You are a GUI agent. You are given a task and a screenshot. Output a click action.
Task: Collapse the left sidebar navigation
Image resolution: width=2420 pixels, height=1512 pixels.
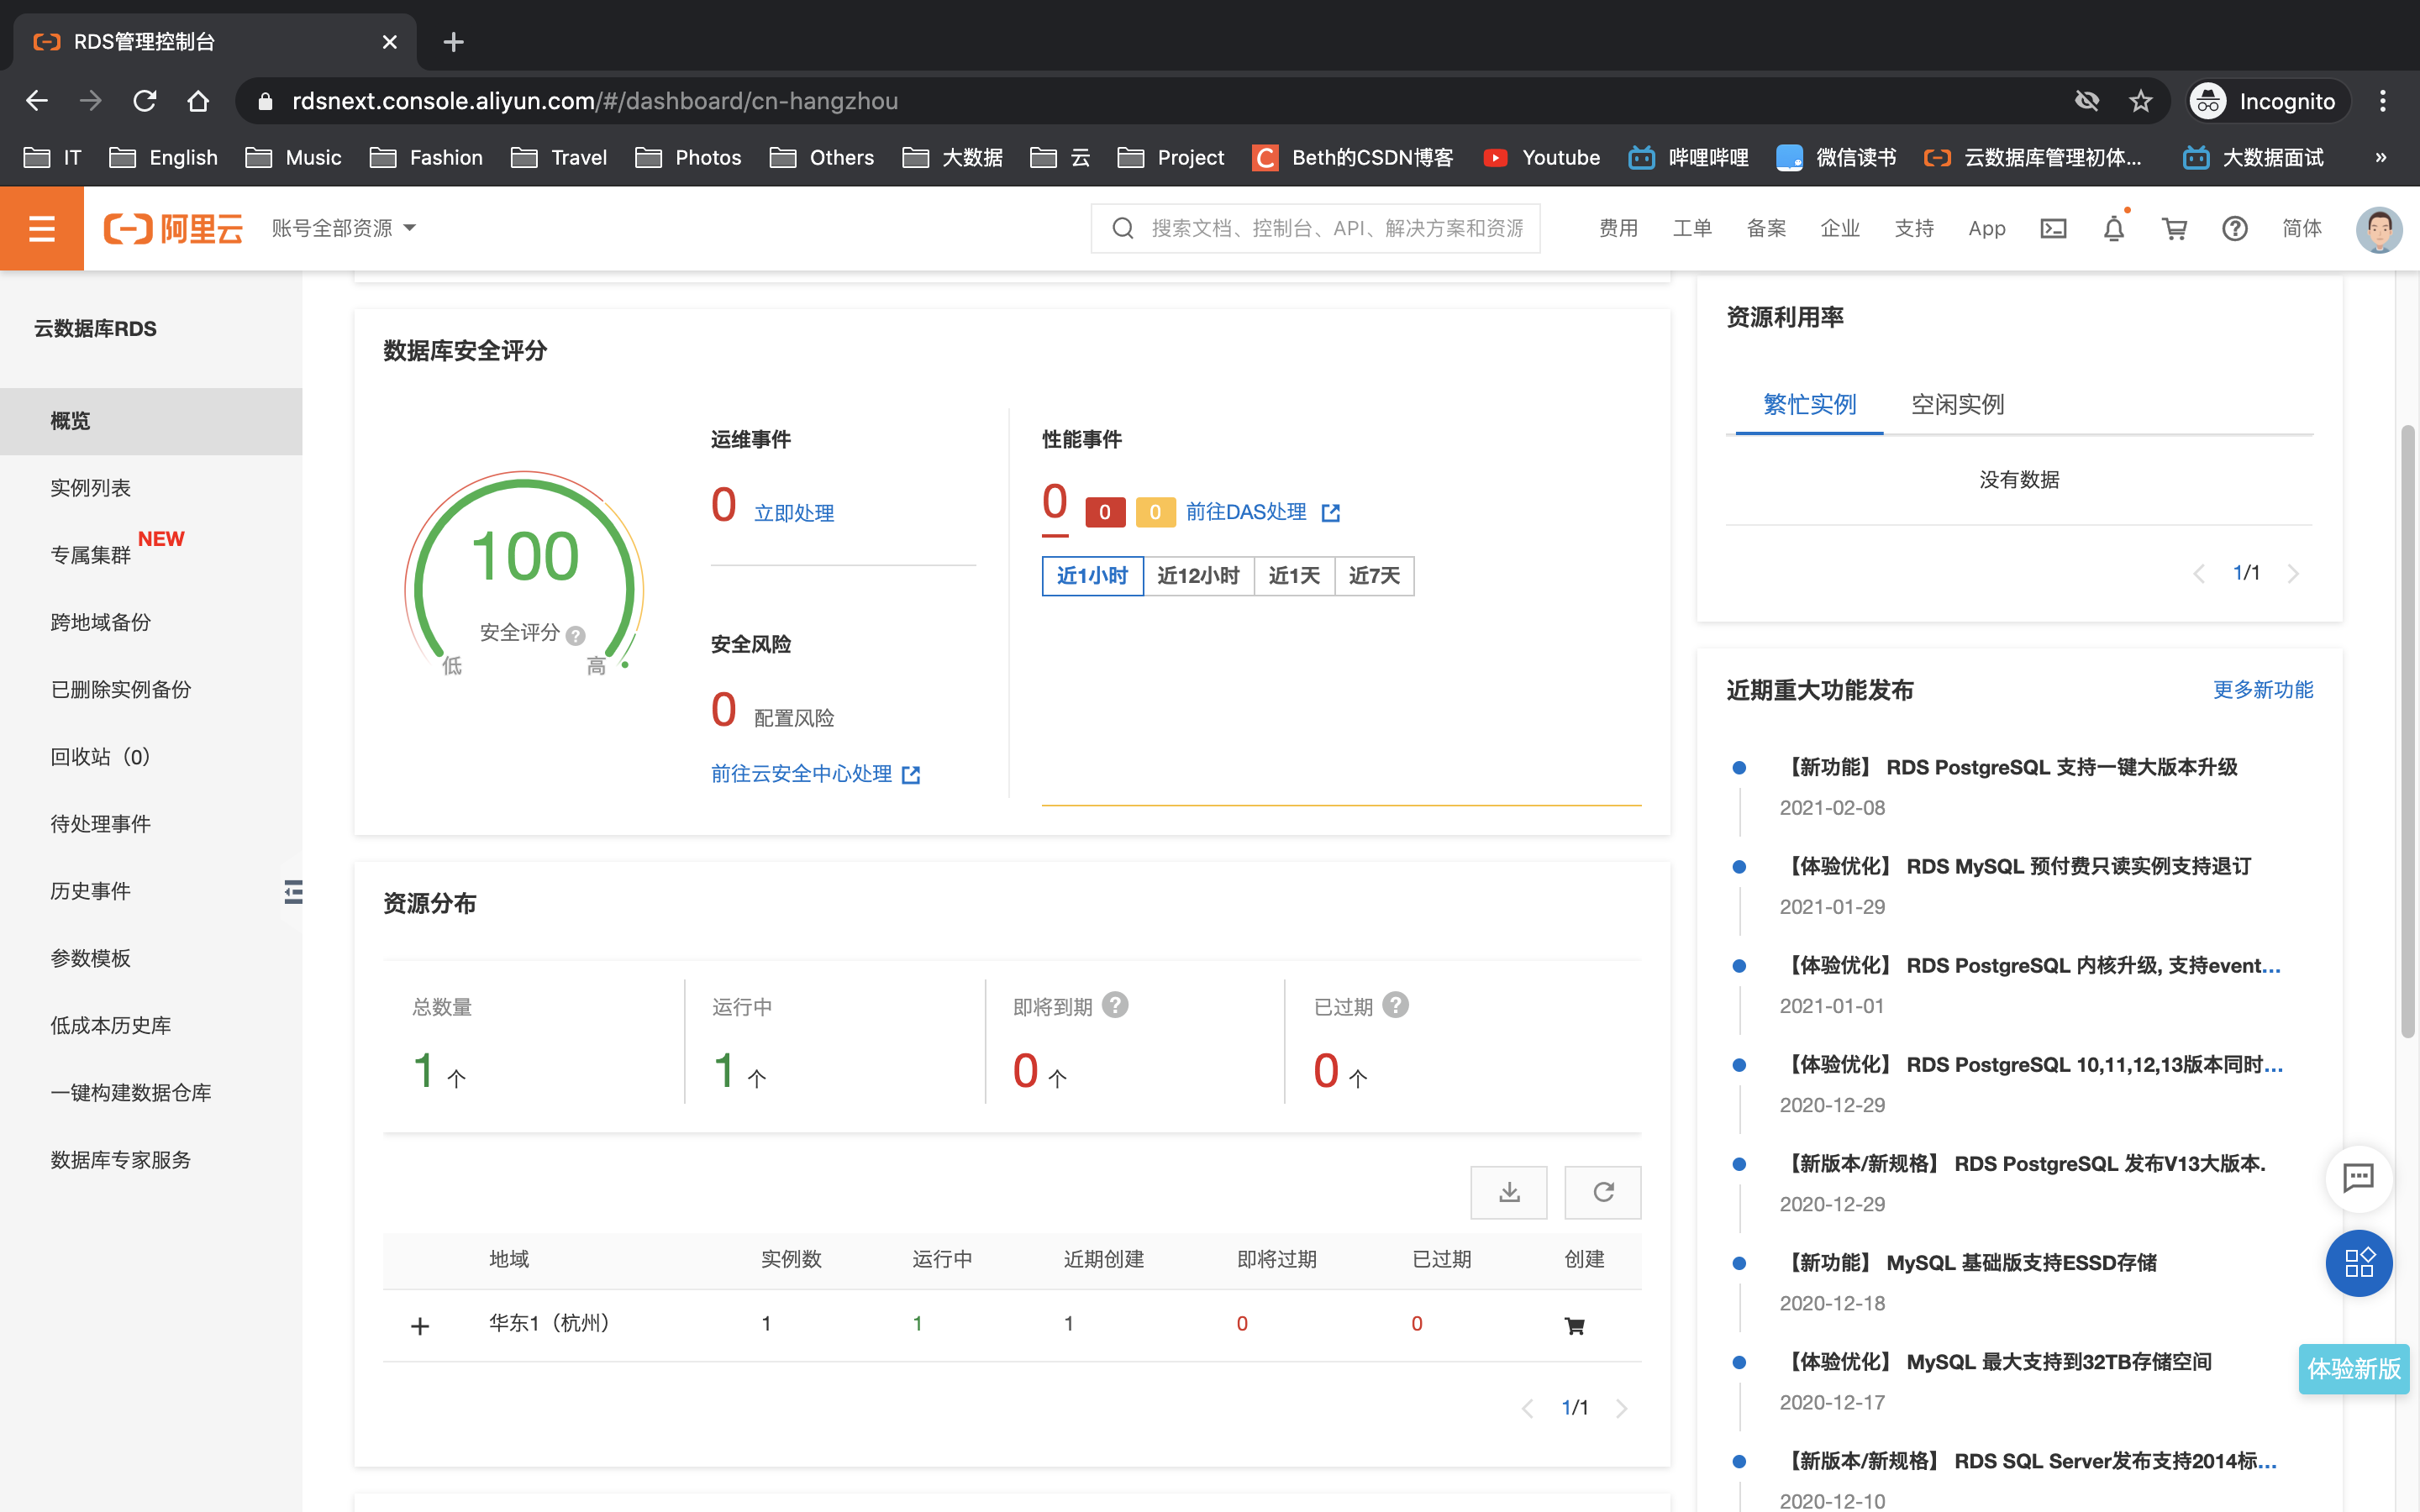coord(293,891)
